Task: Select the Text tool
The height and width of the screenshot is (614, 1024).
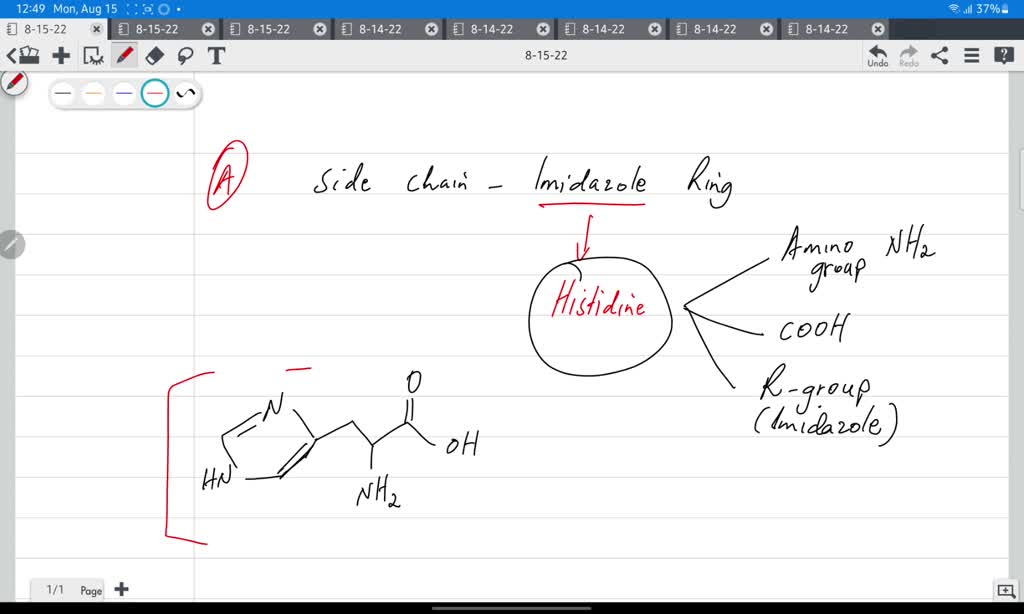Action: click(217, 54)
